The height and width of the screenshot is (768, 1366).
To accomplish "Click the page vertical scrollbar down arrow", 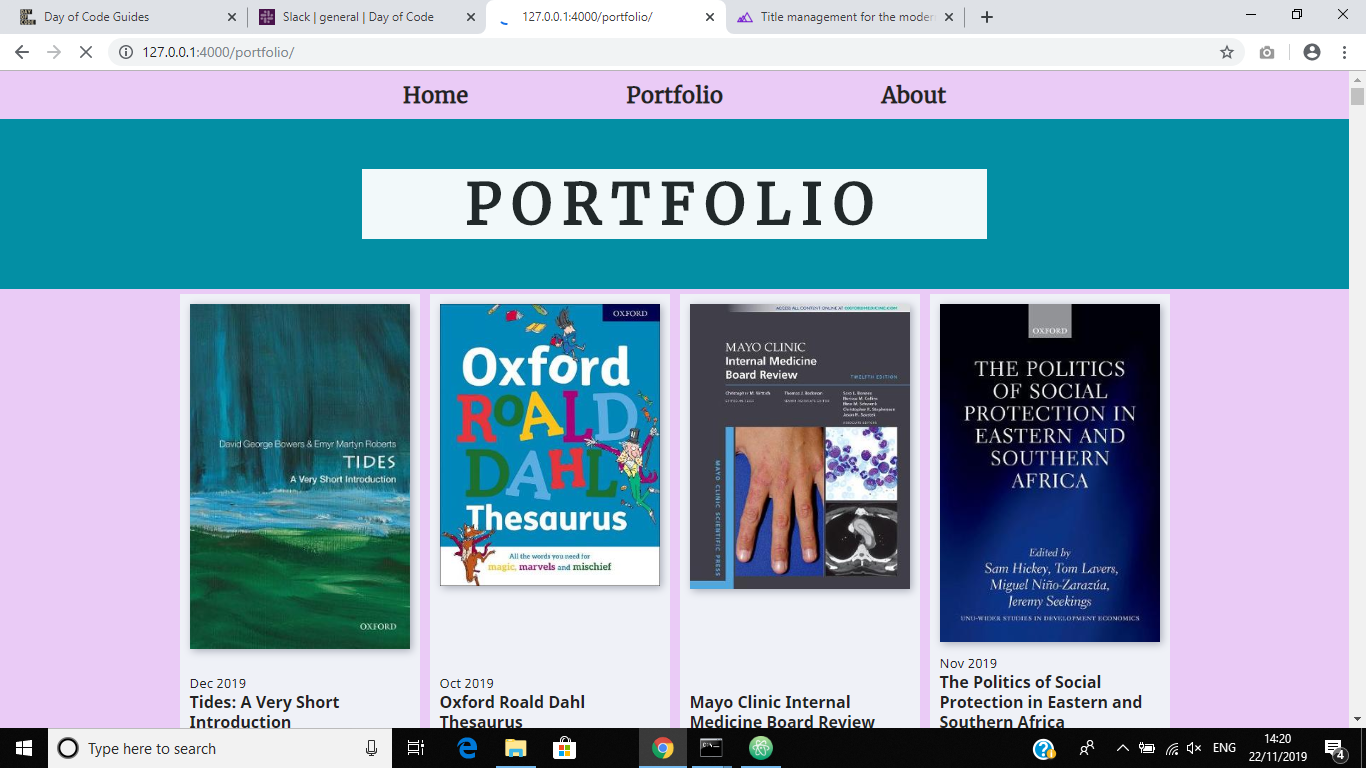I will click(x=1357, y=718).
